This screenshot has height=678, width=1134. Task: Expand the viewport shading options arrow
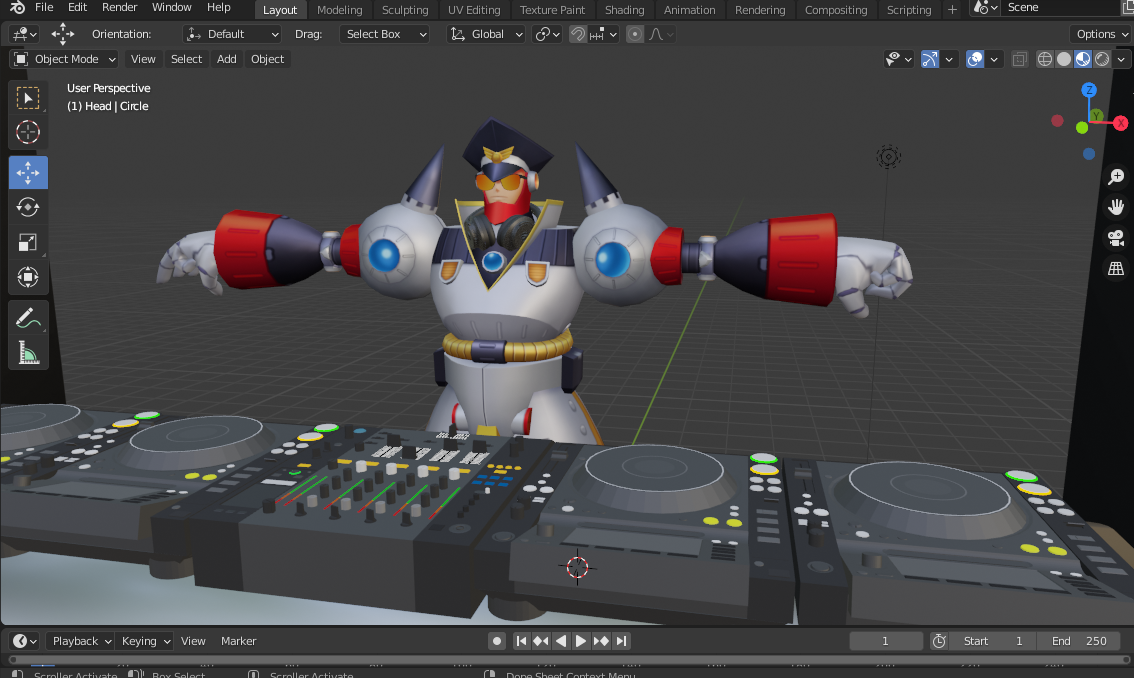click(x=1121, y=59)
